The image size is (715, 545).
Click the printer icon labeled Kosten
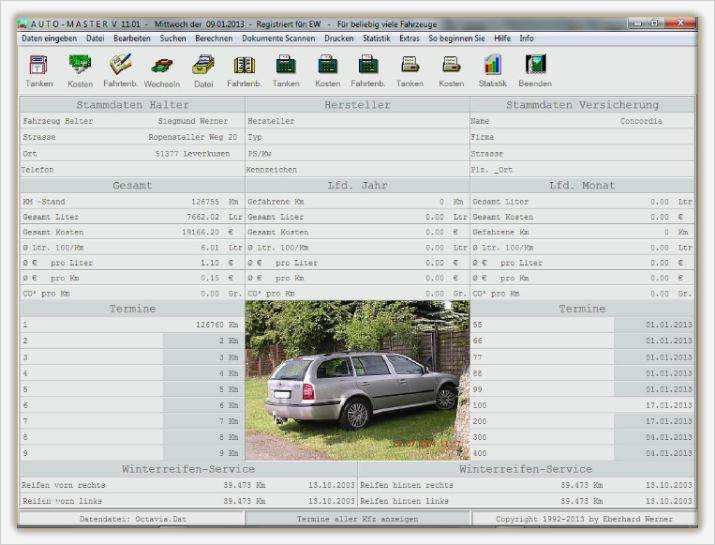click(451, 66)
